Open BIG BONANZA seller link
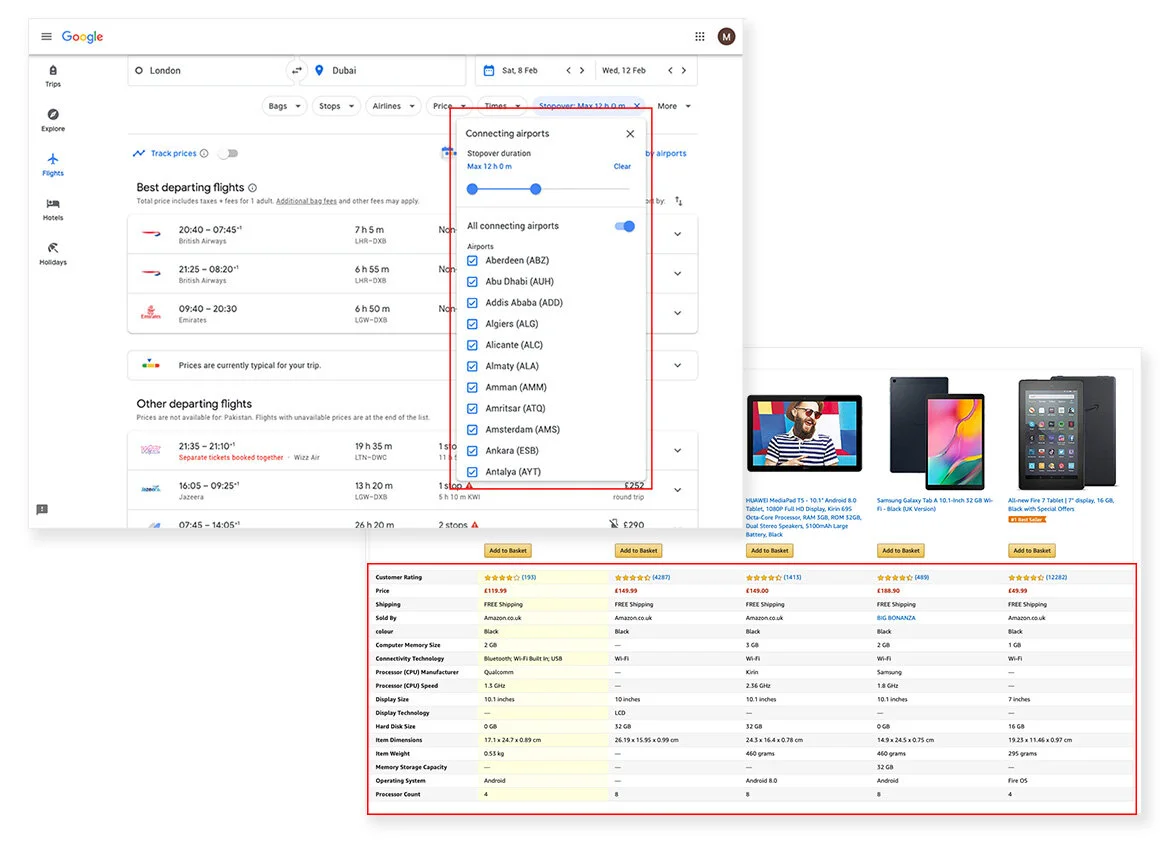 point(896,618)
